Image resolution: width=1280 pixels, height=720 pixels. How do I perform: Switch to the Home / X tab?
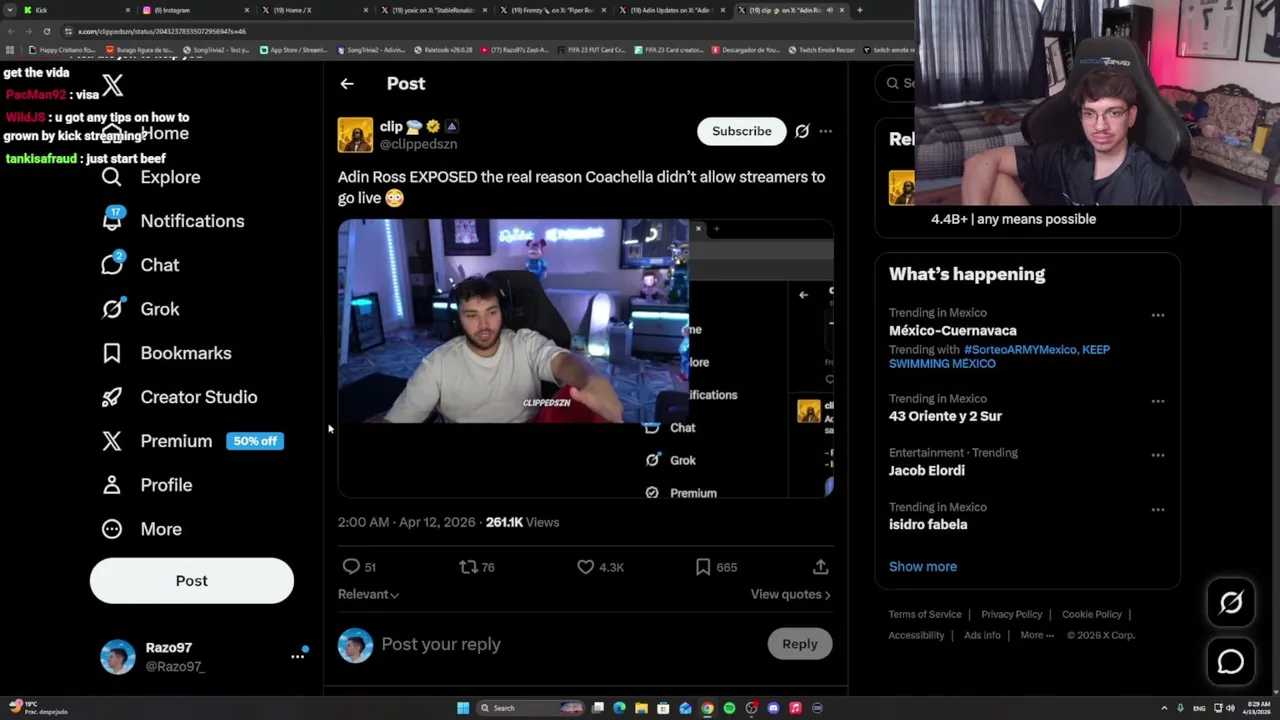pos(315,10)
